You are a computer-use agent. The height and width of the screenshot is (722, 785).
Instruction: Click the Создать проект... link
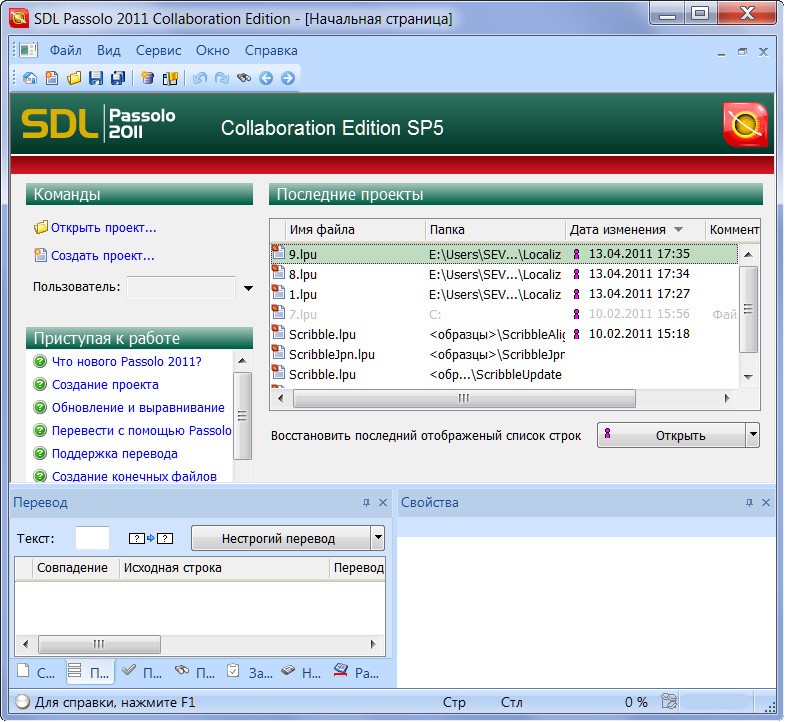coord(103,256)
